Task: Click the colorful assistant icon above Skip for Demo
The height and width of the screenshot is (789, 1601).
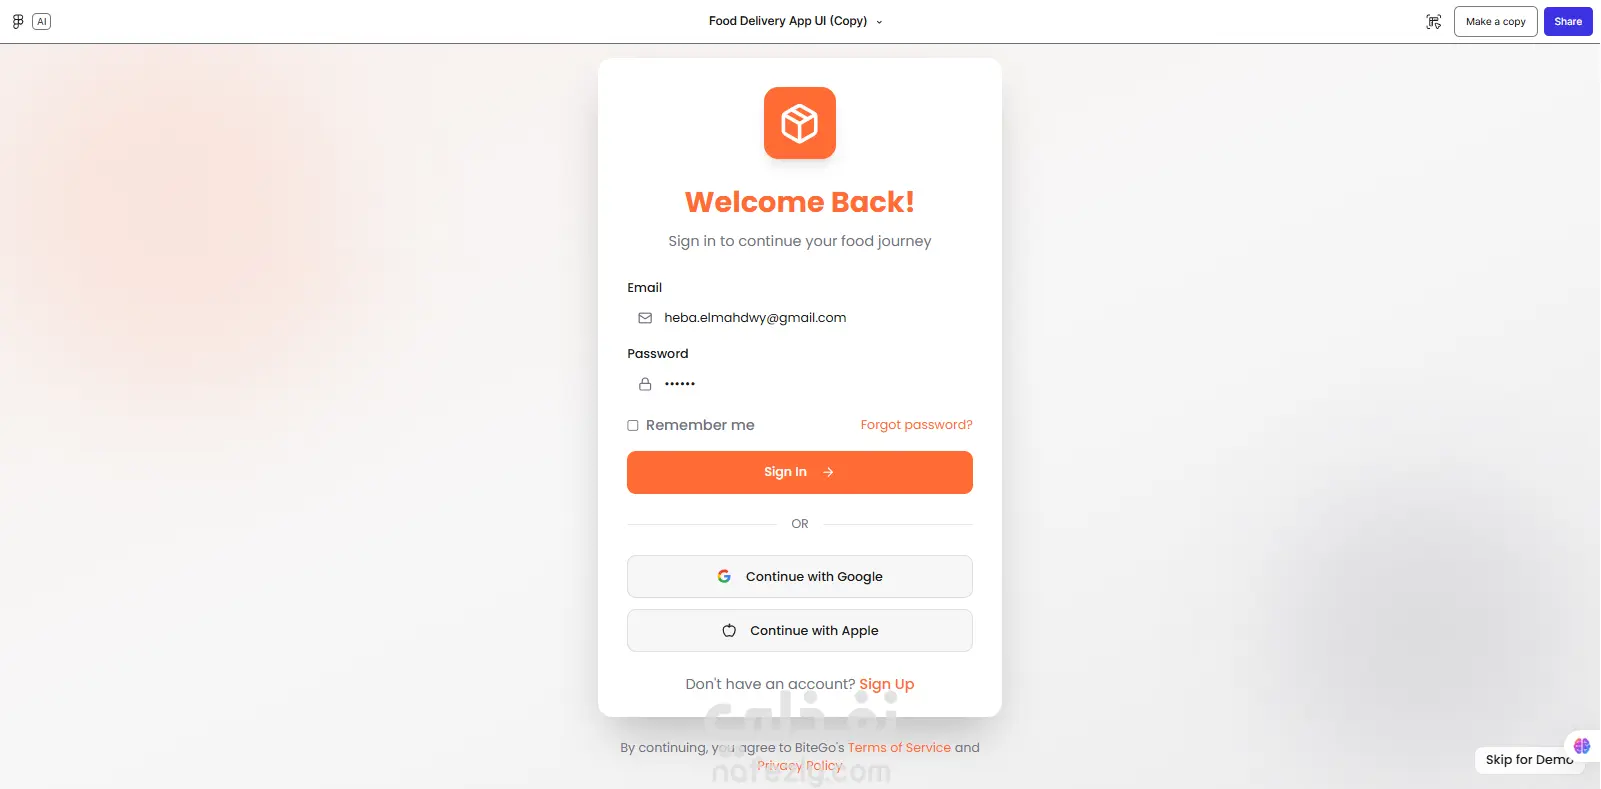Action: [x=1582, y=746]
